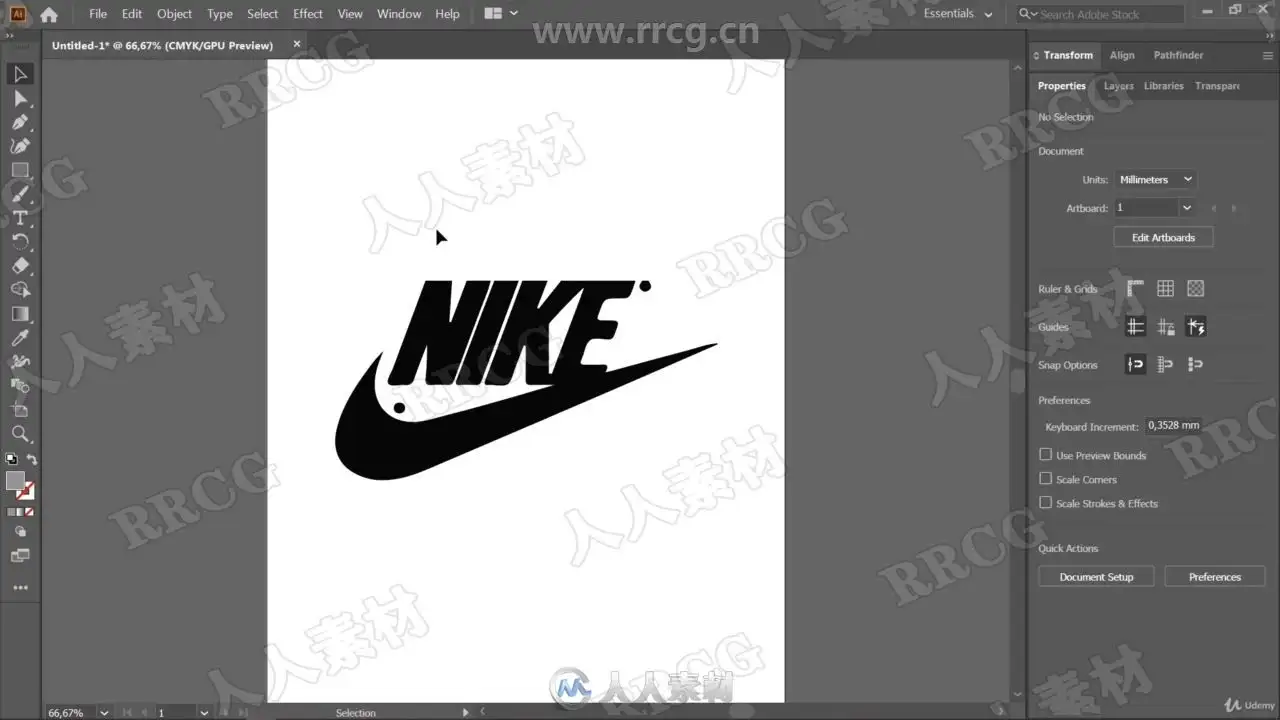
Task: Enable Scale Corners checkbox
Action: [x=1045, y=479]
